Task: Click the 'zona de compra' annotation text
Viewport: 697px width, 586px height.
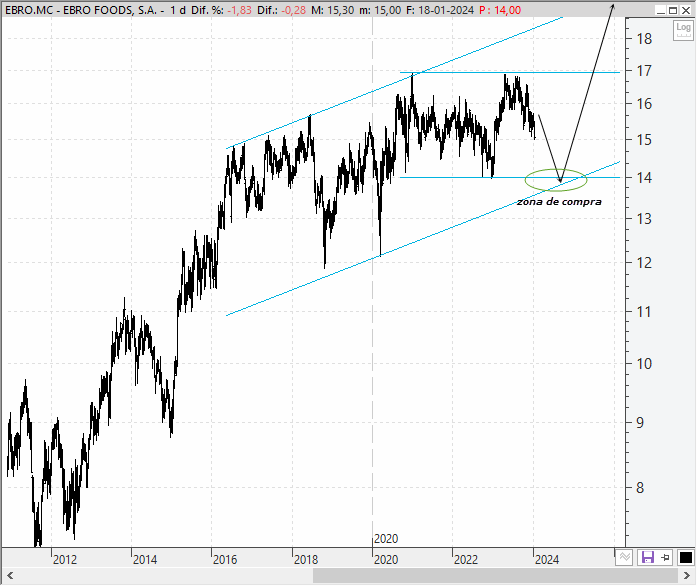Action: pos(559,202)
